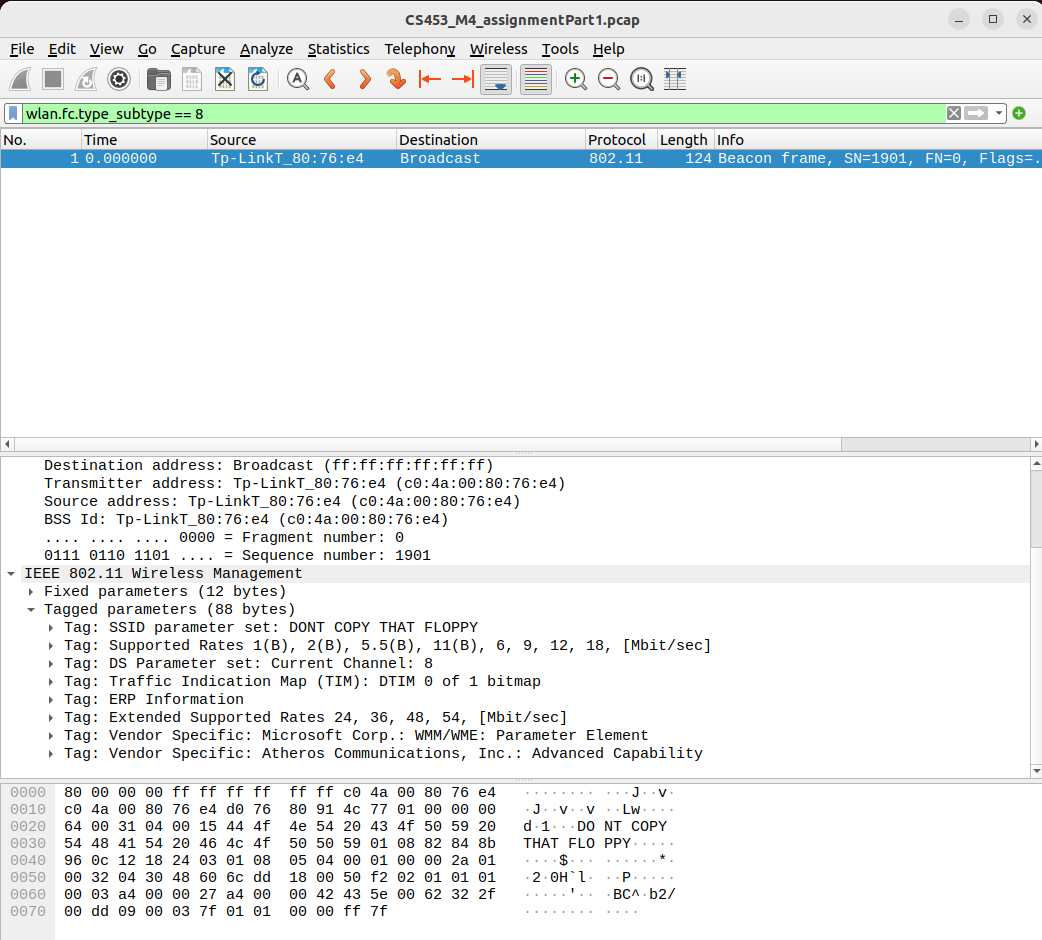Open the display filter history dropdown
1042x940 pixels.
point(999,113)
